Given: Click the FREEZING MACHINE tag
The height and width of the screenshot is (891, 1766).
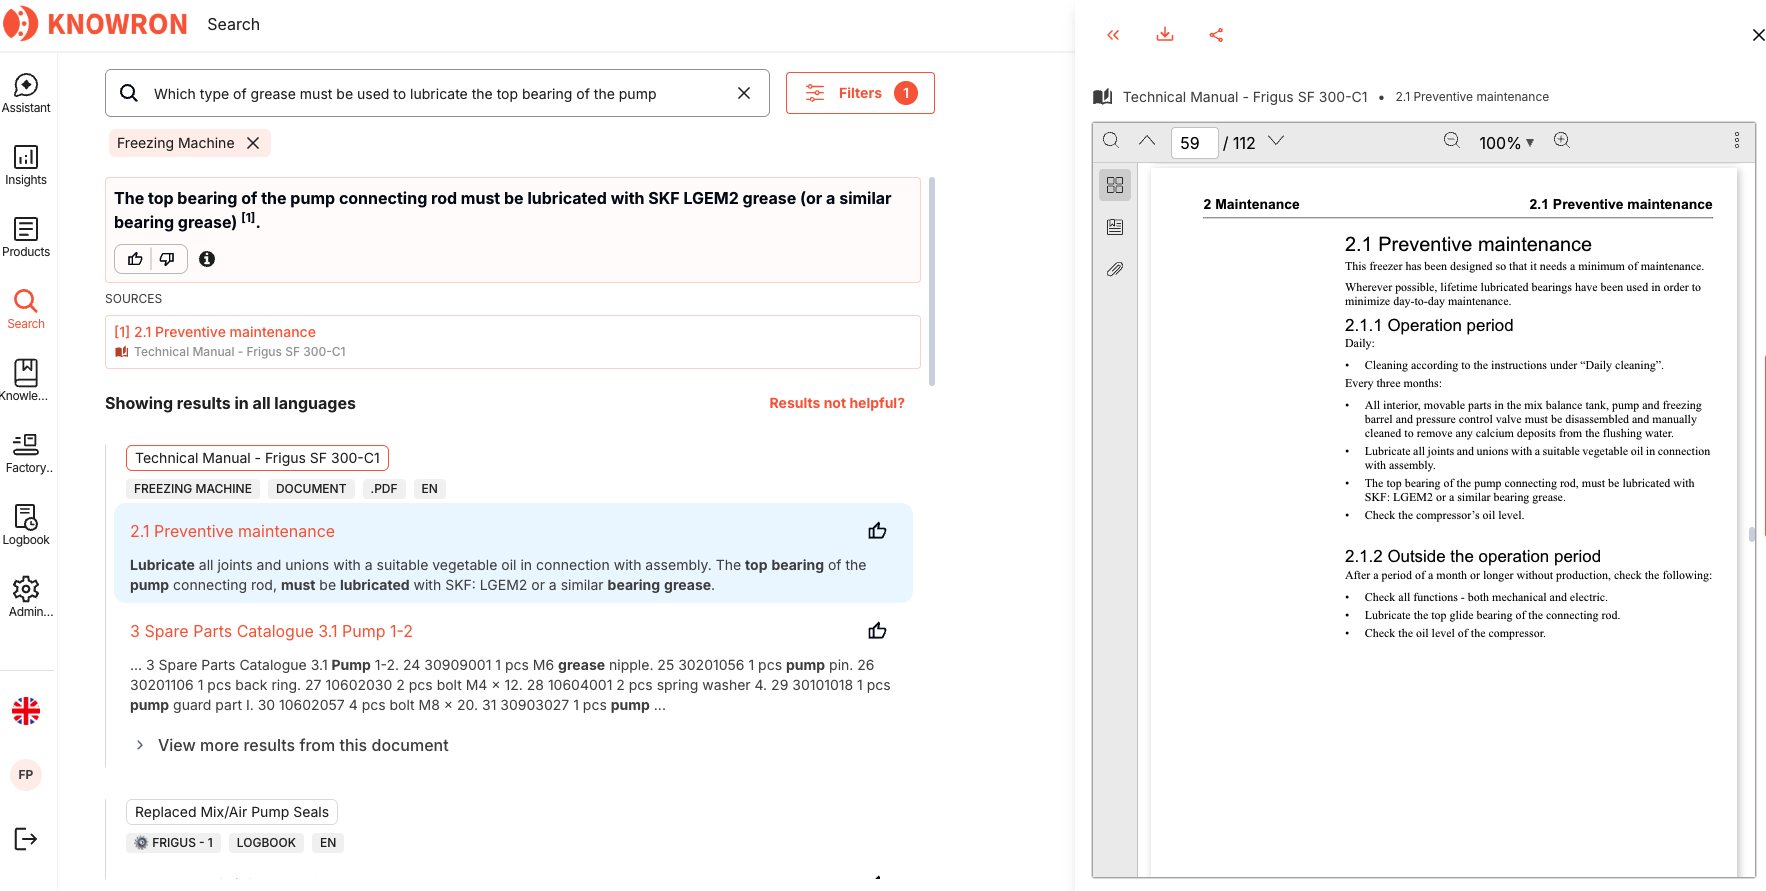Looking at the screenshot, I should click(193, 489).
